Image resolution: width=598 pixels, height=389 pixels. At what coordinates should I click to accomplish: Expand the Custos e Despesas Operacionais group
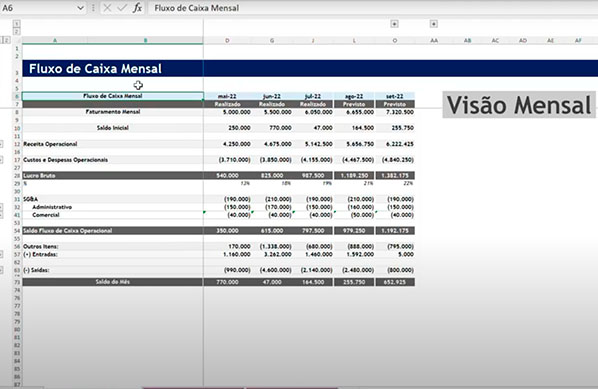(2, 160)
